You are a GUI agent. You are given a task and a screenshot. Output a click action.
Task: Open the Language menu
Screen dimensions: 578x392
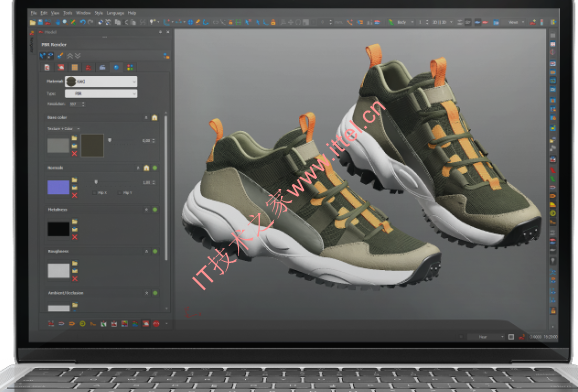coord(115,13)
